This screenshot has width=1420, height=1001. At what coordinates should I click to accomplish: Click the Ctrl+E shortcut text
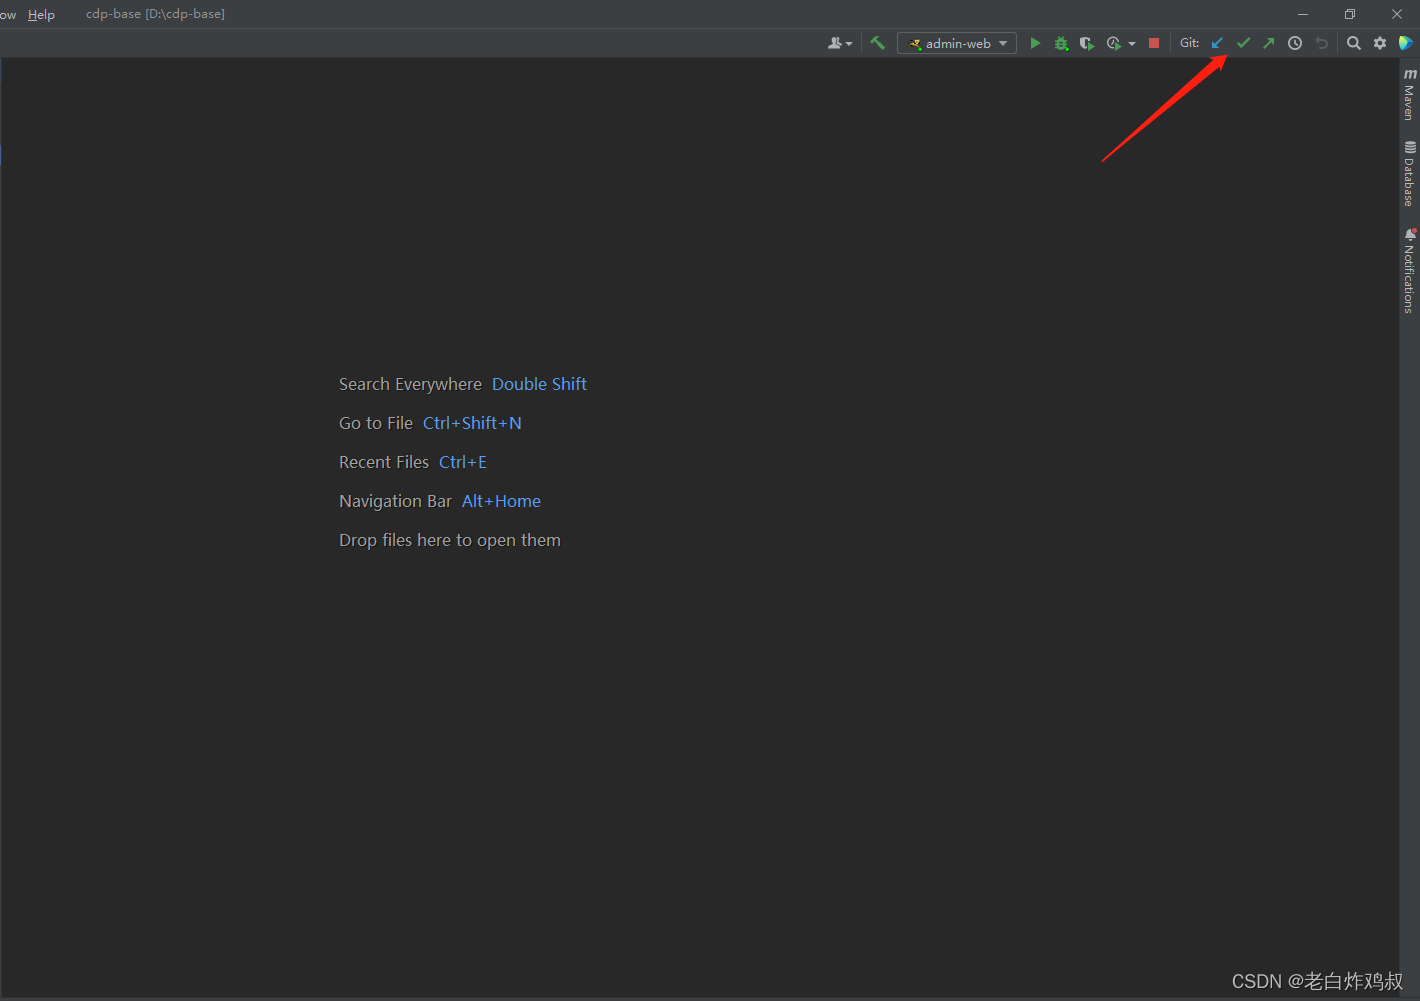[463, 462]
